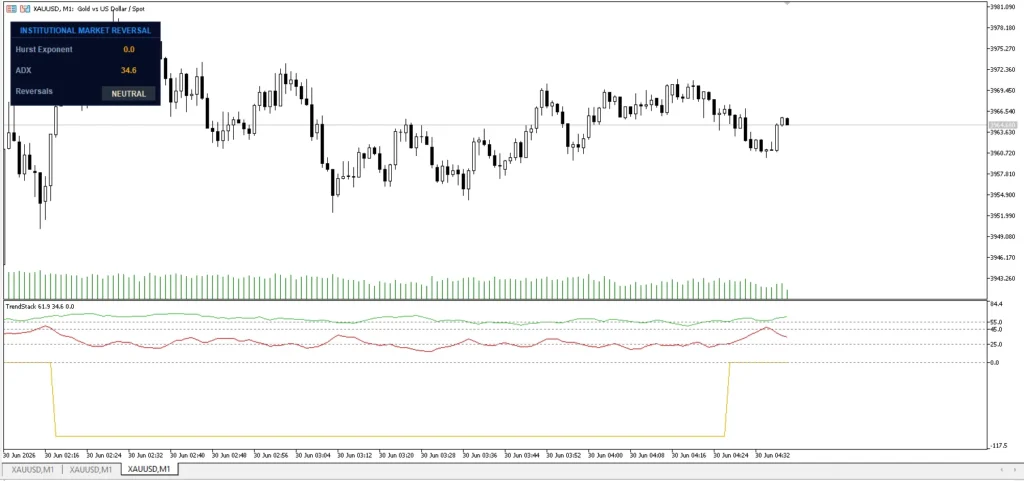Select the active third XAUUSD,M1 tab
Image resolution: width=1024 pixels, height=481 pixels.
150,469
